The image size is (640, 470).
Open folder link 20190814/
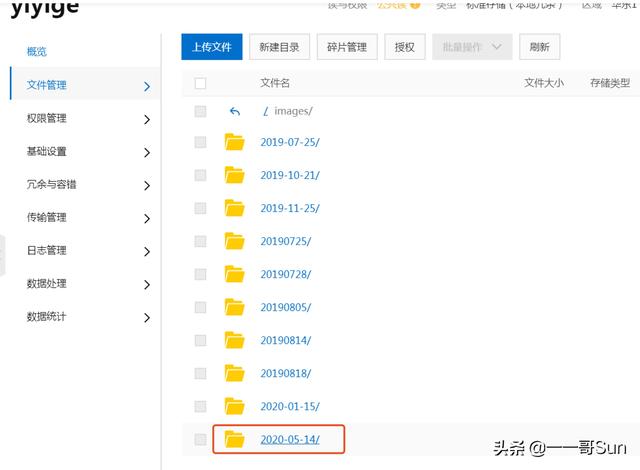coord(286,341)
